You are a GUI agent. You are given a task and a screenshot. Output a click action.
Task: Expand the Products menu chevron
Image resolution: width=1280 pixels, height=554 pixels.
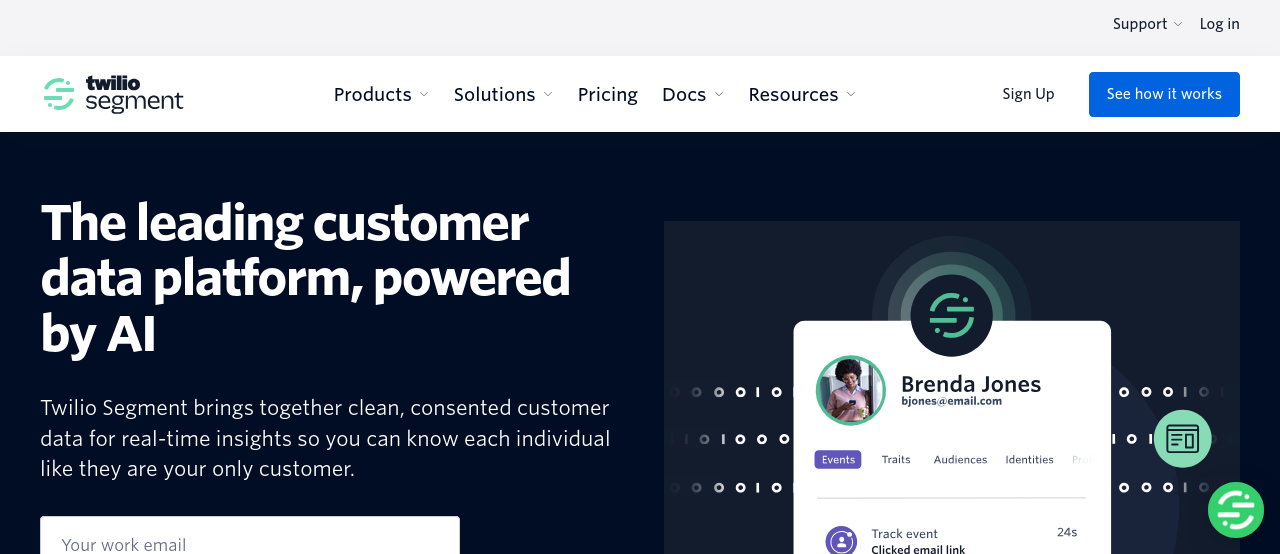pos(424,95)
